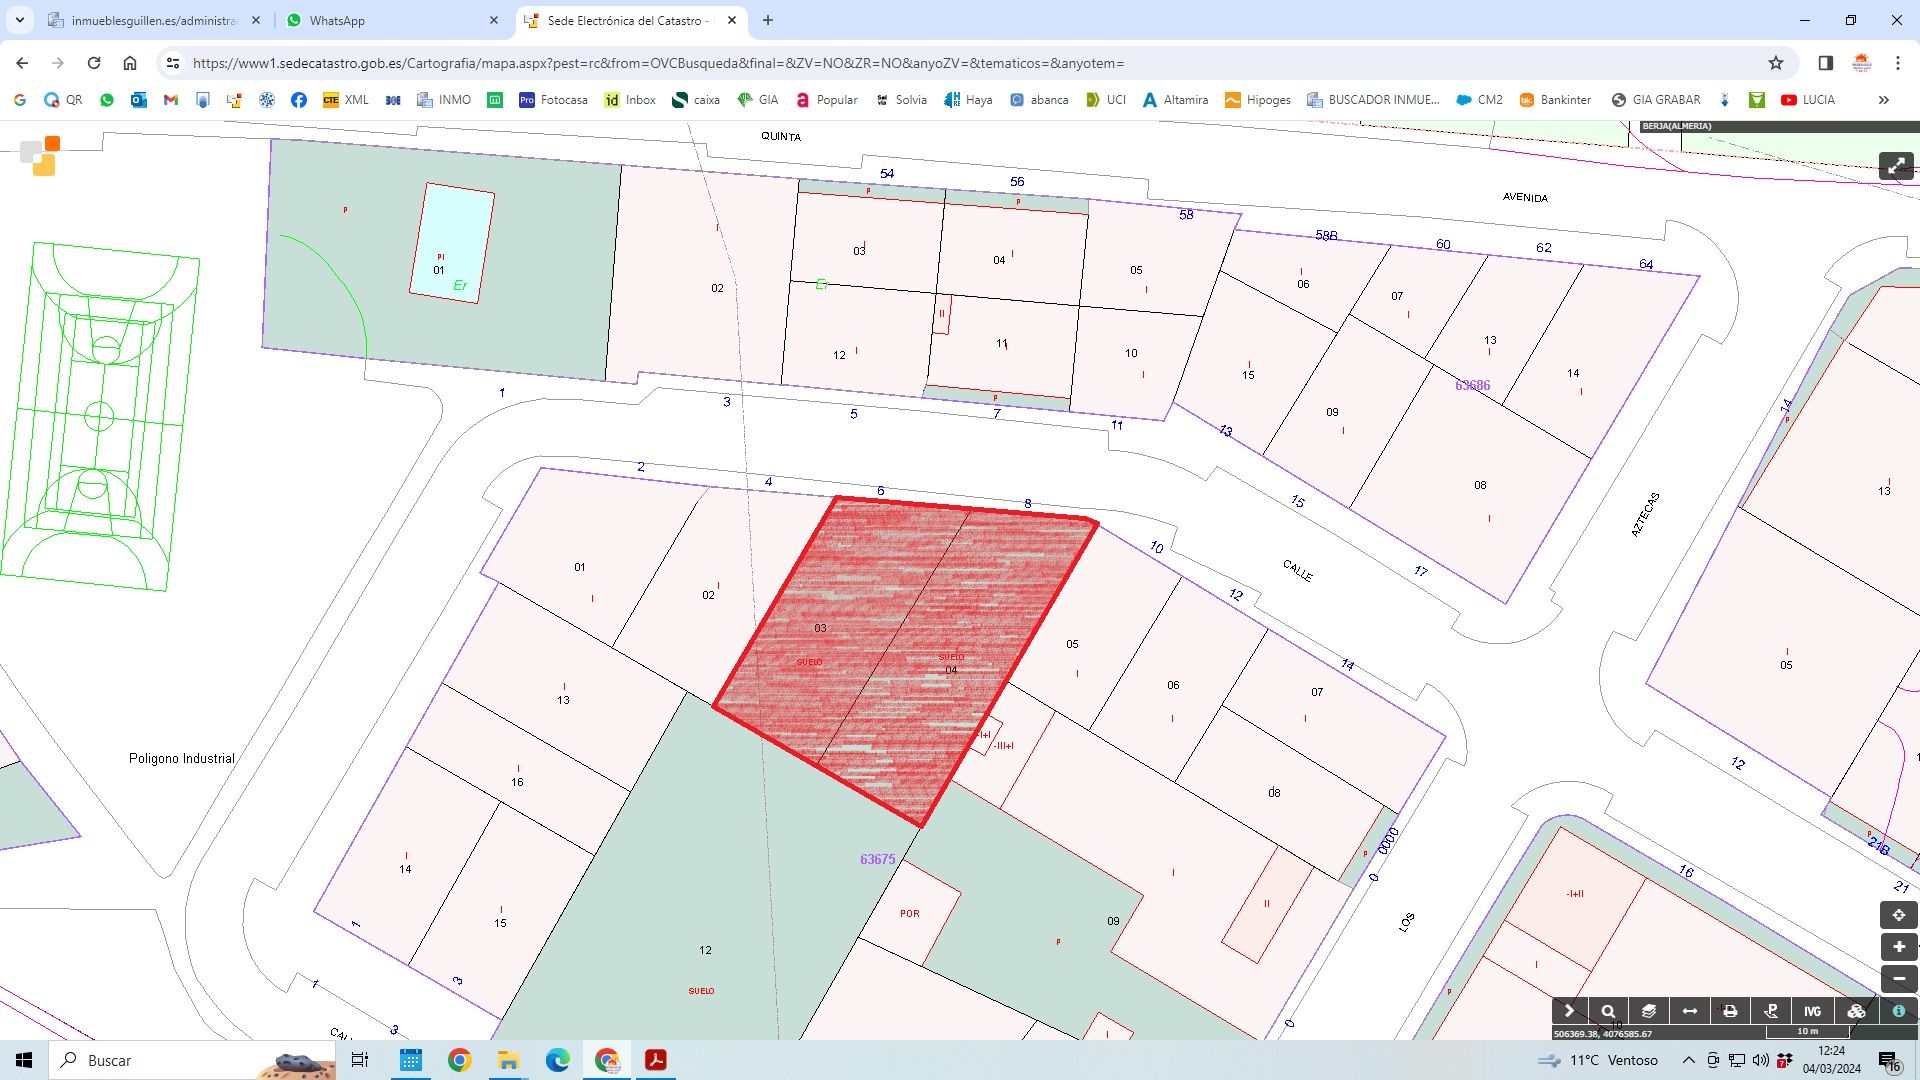The width and height of the screenshot is (1920, 1080).
Task: Open the Haya bookmark
Action: [968, 100]
